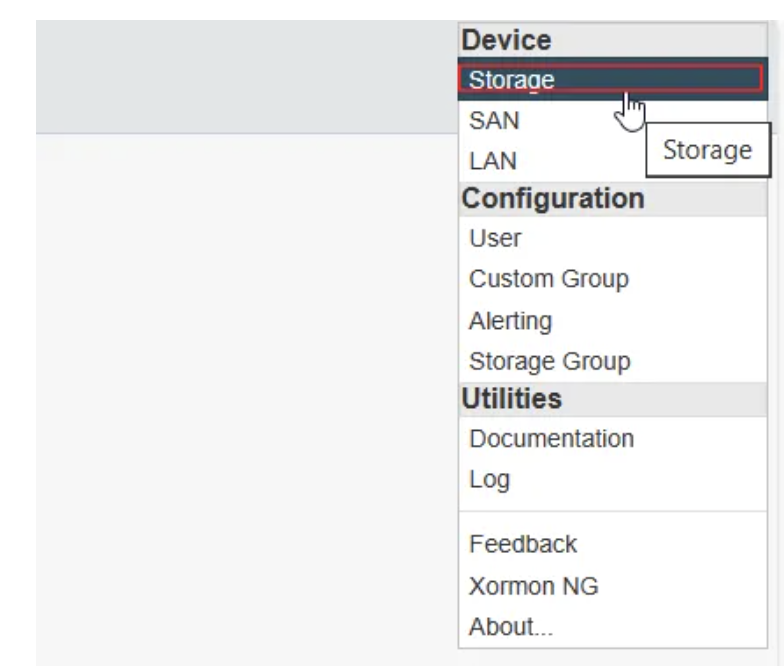784x666 pixels.
Task: Choose Storage Group from Configuration
Action: pos(612,361)
